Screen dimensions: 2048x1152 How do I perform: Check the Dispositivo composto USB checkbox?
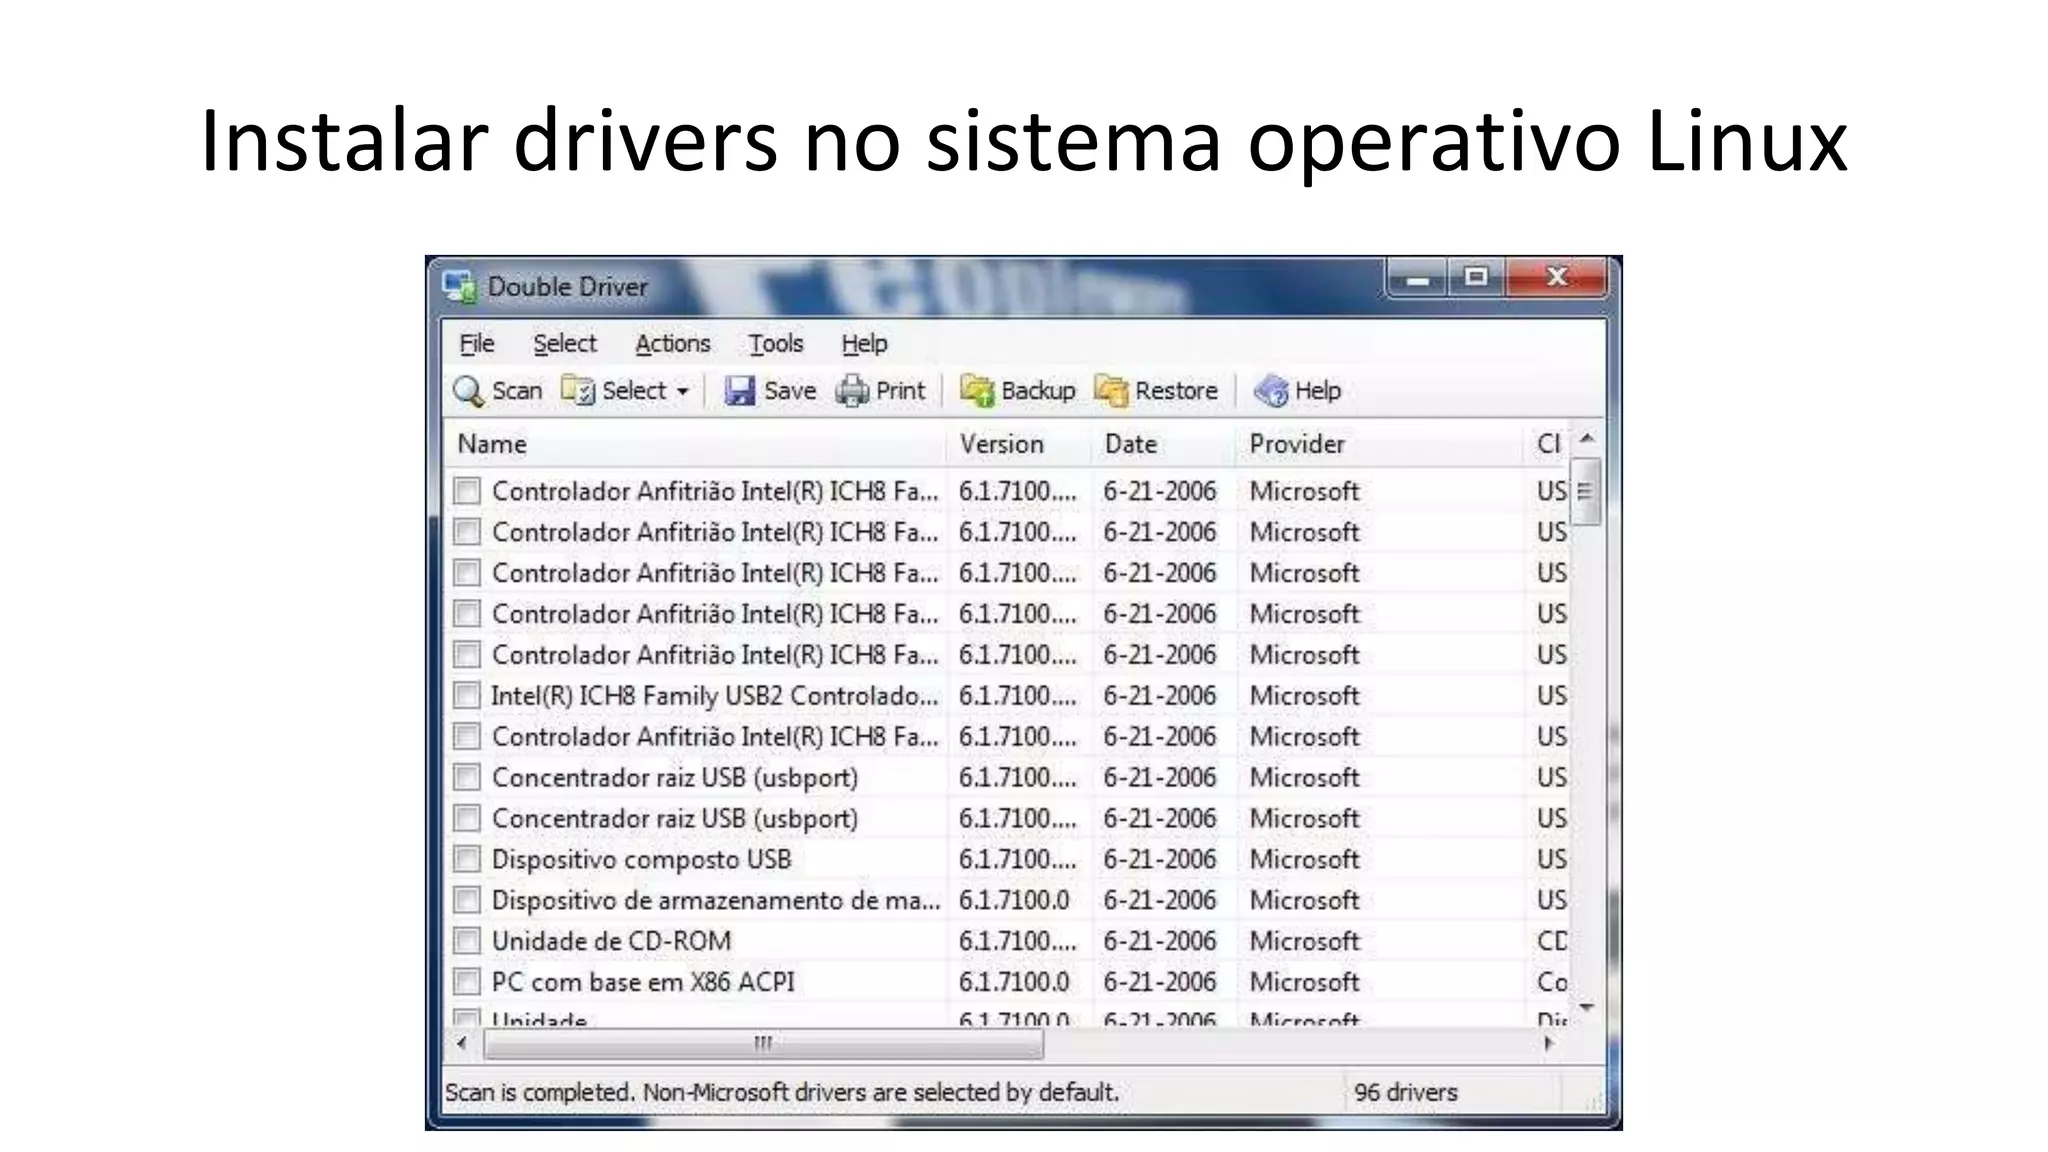point(467,859)
